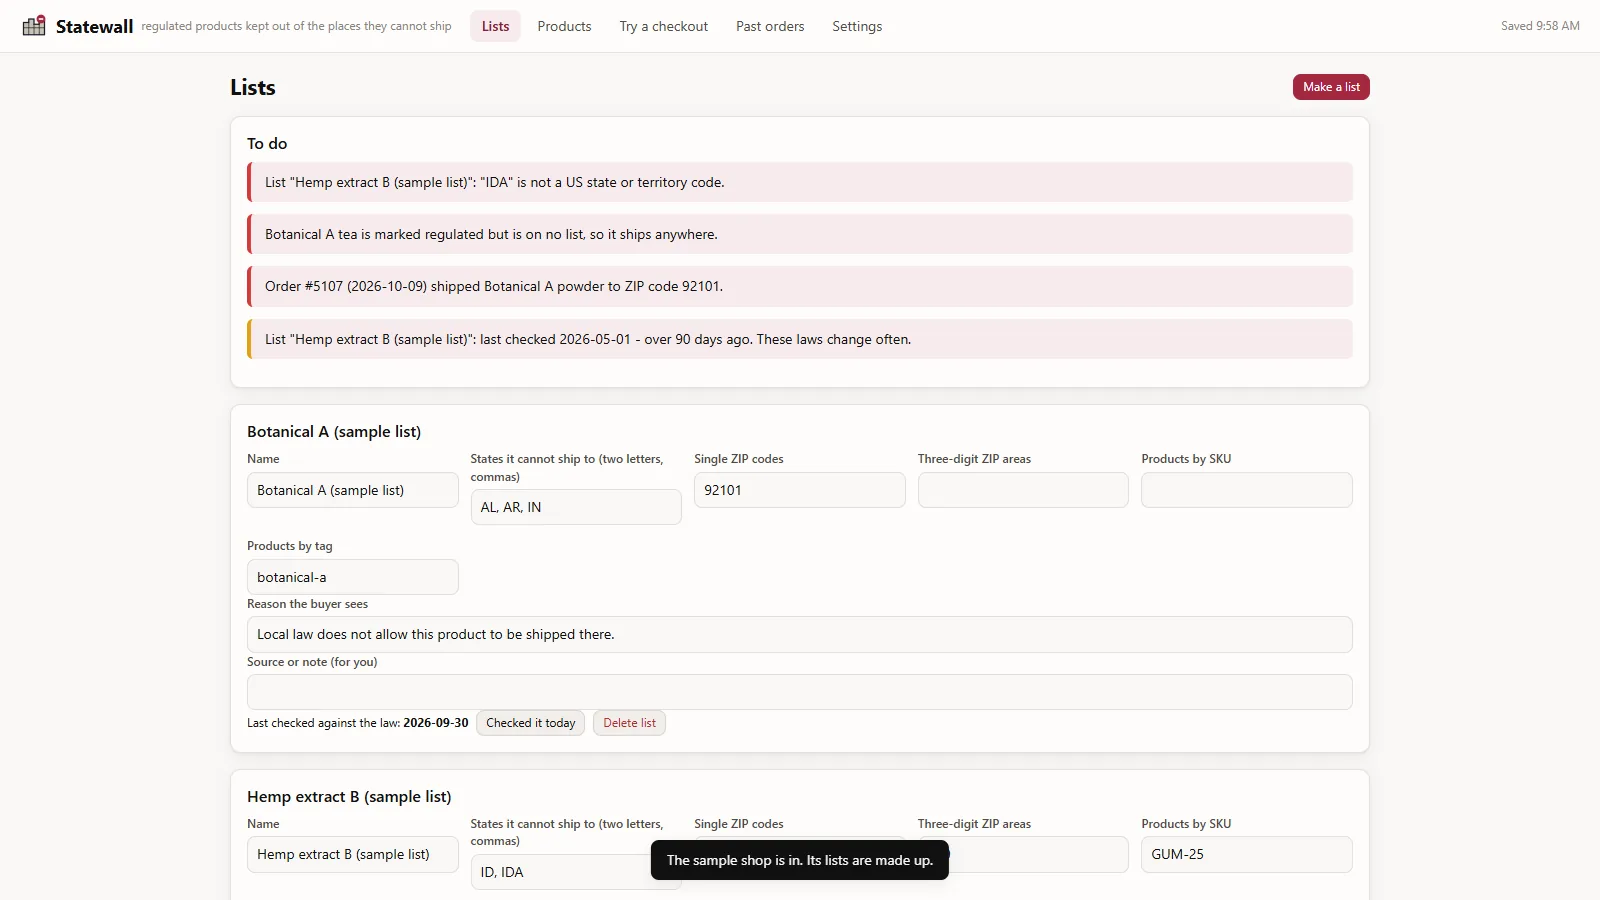Click the SKU field containing GUM-25

pos(1246,855)
